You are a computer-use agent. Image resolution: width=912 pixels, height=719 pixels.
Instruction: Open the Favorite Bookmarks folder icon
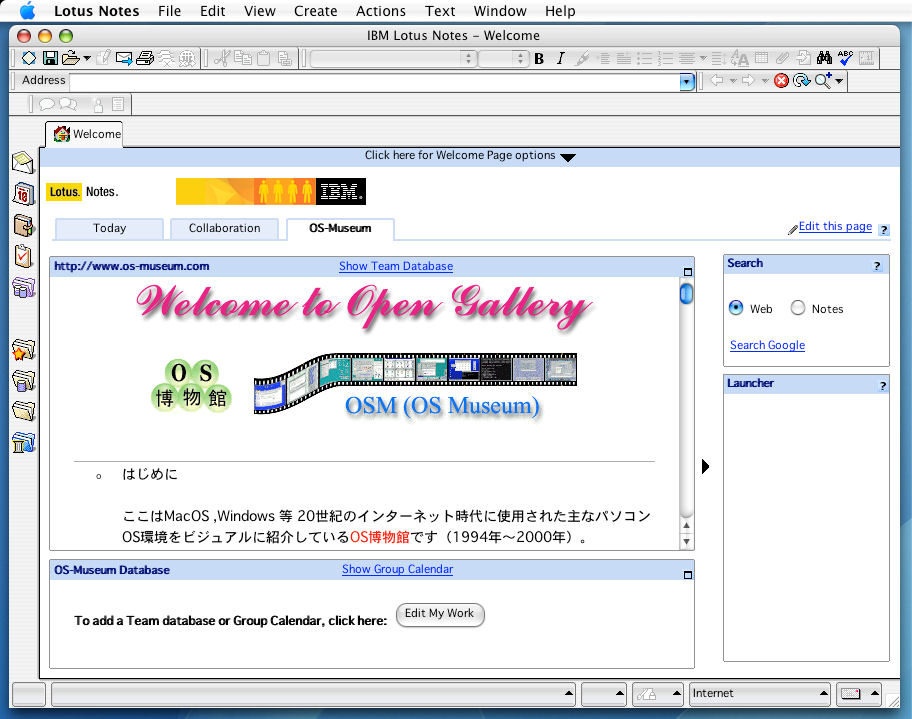click(23, 350)
